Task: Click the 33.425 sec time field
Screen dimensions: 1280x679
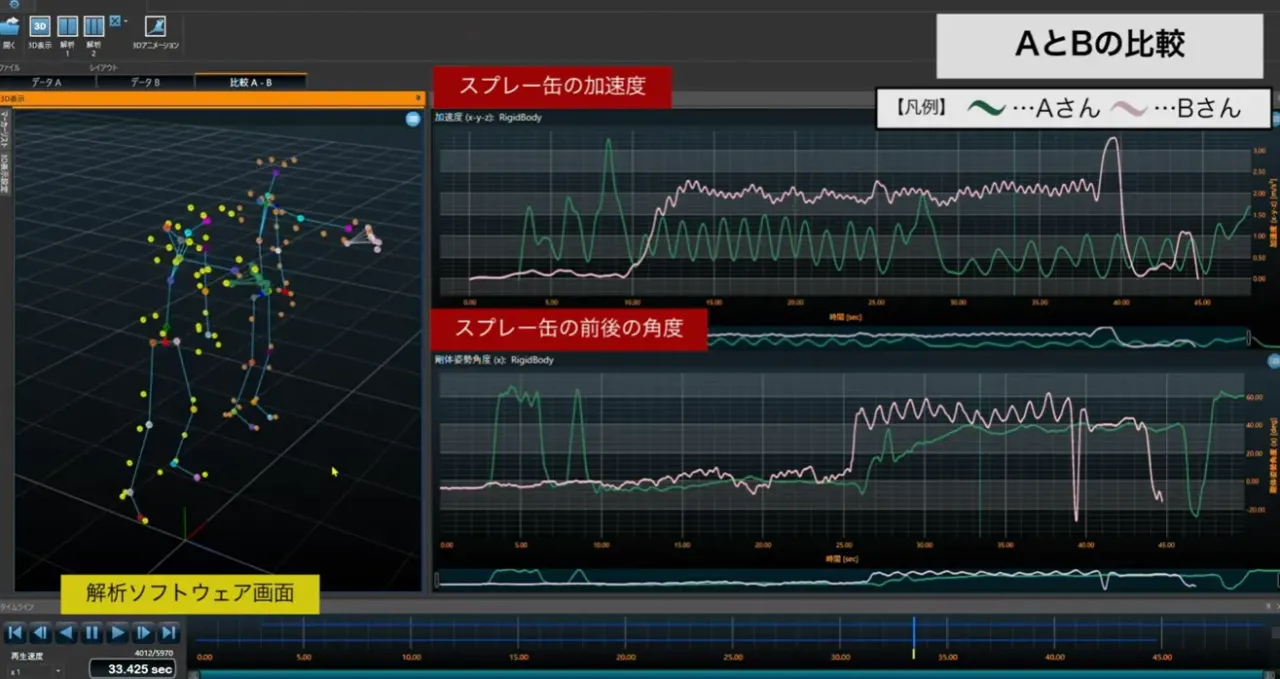Action: click(132, 669)
